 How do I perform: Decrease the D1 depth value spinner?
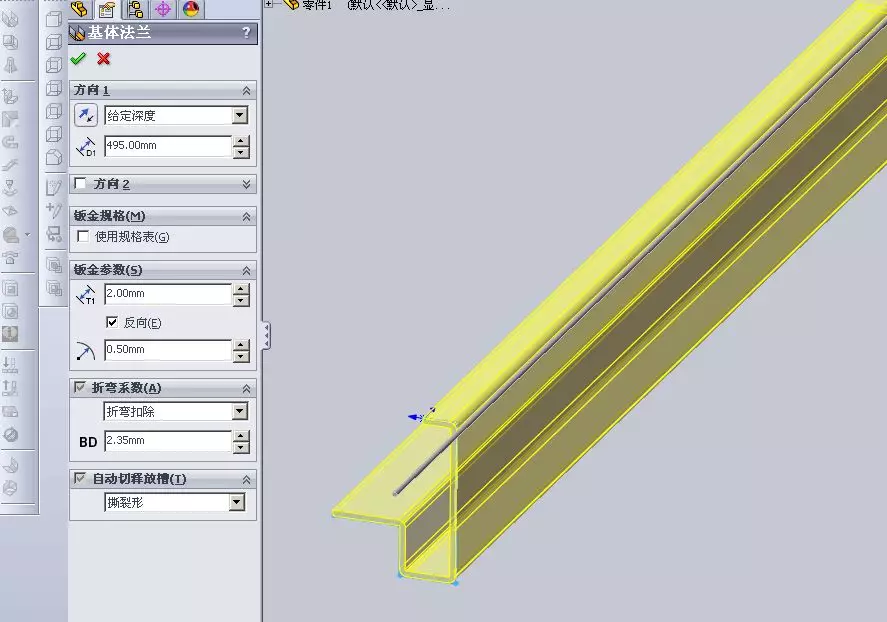pos(242,152)
